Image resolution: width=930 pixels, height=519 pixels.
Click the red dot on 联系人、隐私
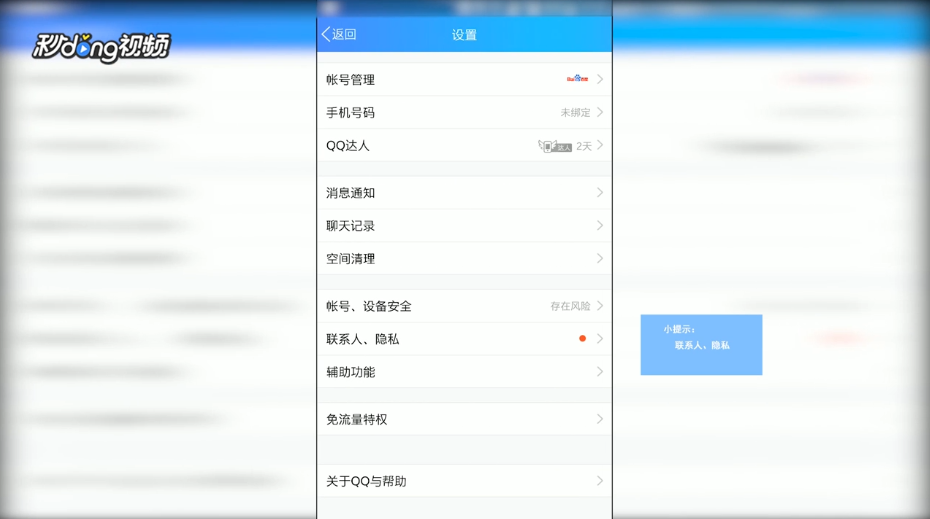[582, 338]
